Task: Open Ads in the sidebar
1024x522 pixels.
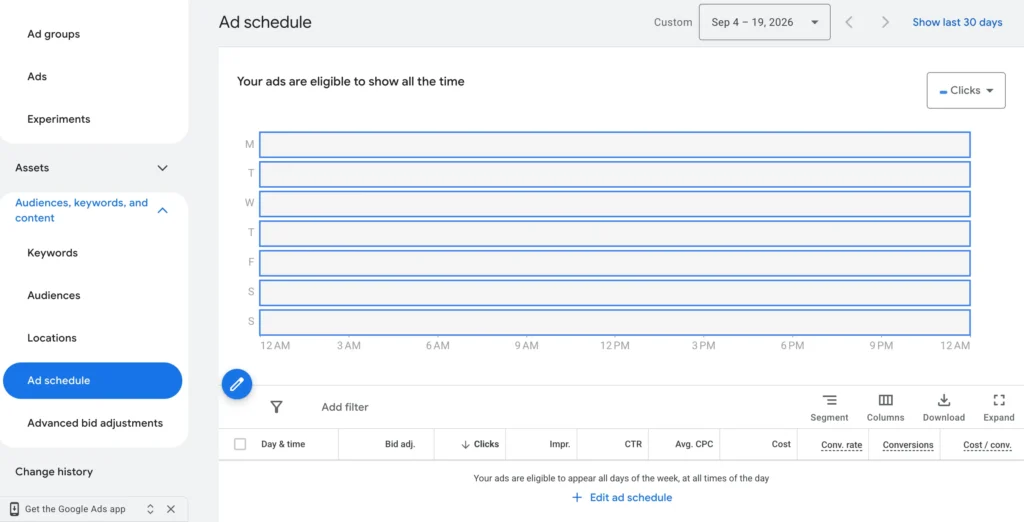Action: (x=37, y=76)
